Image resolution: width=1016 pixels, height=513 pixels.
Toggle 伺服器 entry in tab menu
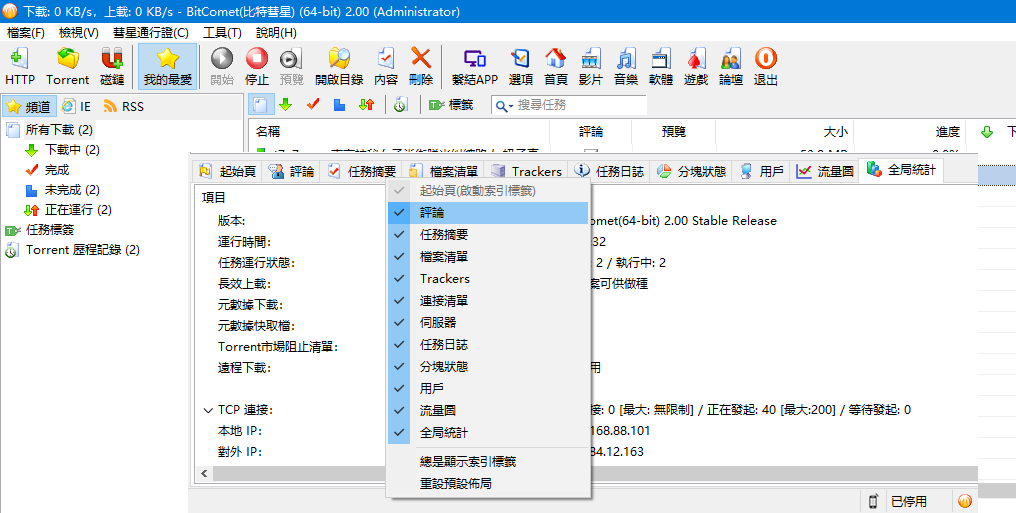coord(488,323)
